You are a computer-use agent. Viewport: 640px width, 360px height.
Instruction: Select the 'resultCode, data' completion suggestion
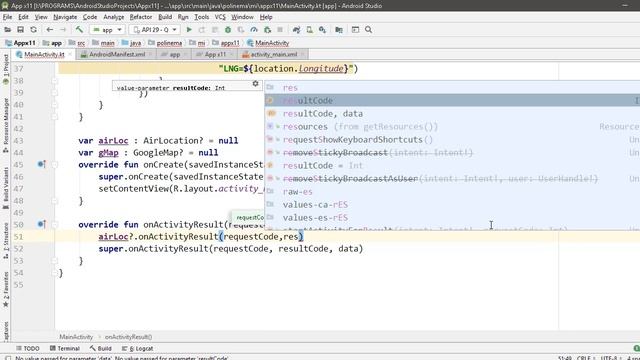452,113
